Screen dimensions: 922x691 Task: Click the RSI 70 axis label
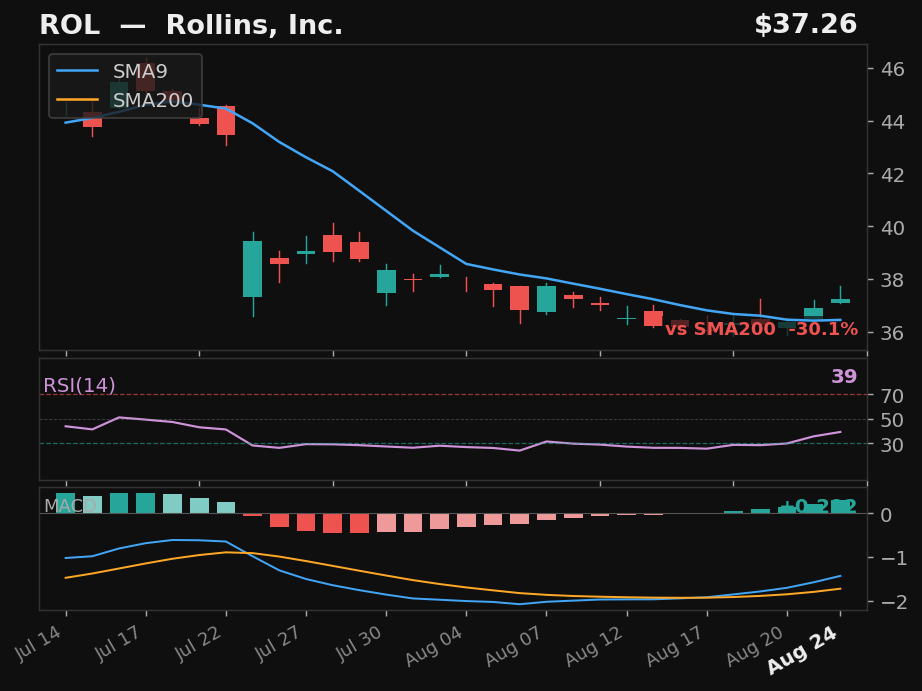pos(892,396)
